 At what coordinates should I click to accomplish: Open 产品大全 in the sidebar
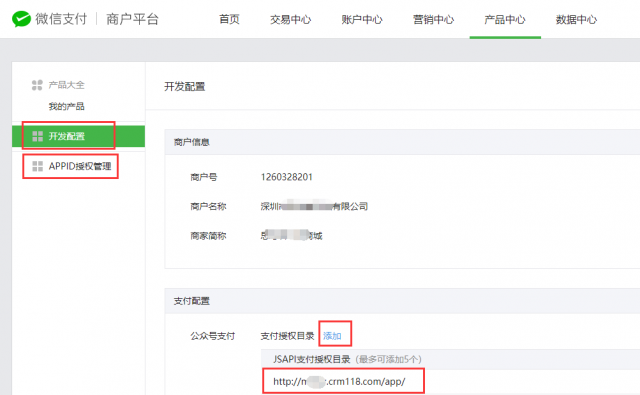(67, 85)
